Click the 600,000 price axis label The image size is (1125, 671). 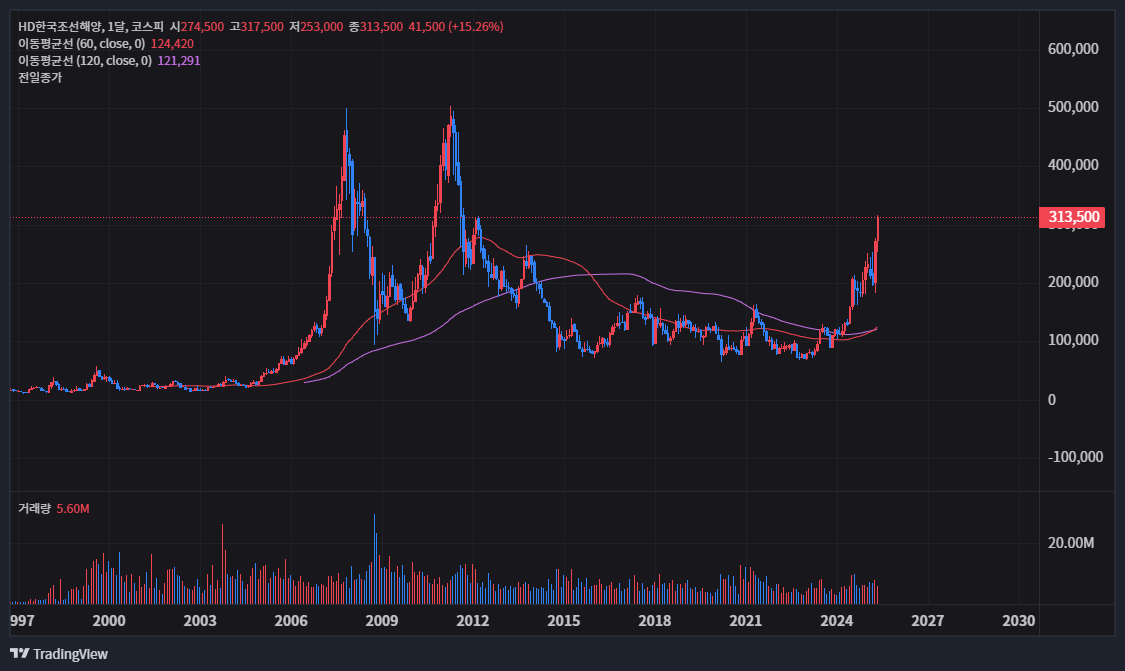click(1073, 49)
